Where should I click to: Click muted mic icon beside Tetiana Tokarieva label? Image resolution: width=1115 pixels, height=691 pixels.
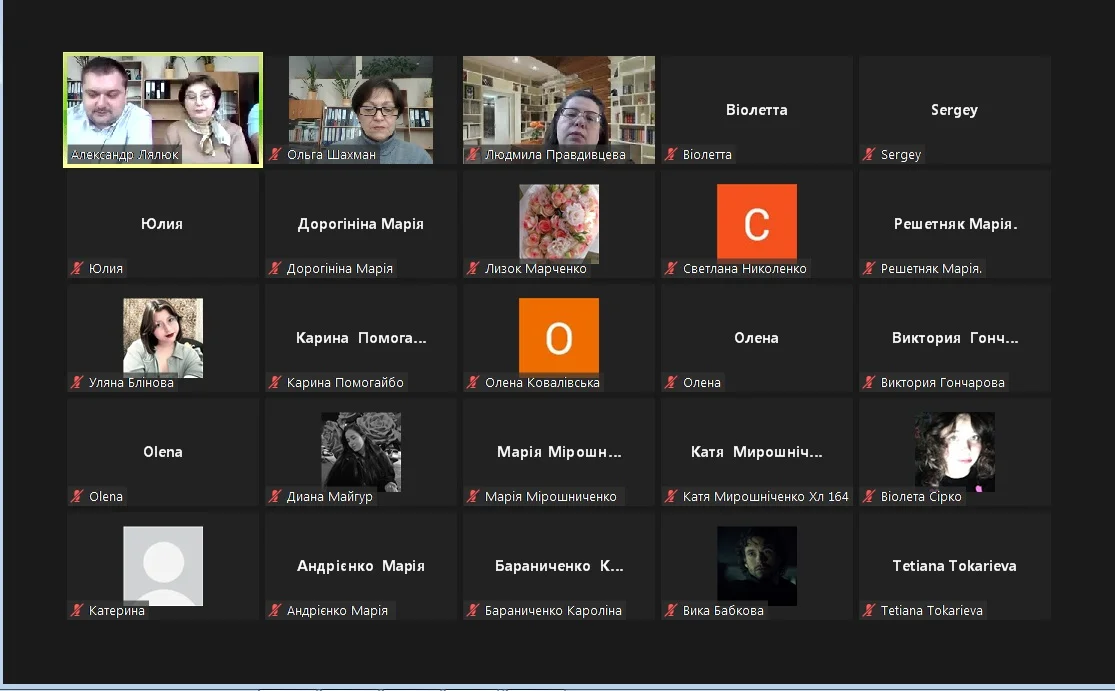[869, 610]
